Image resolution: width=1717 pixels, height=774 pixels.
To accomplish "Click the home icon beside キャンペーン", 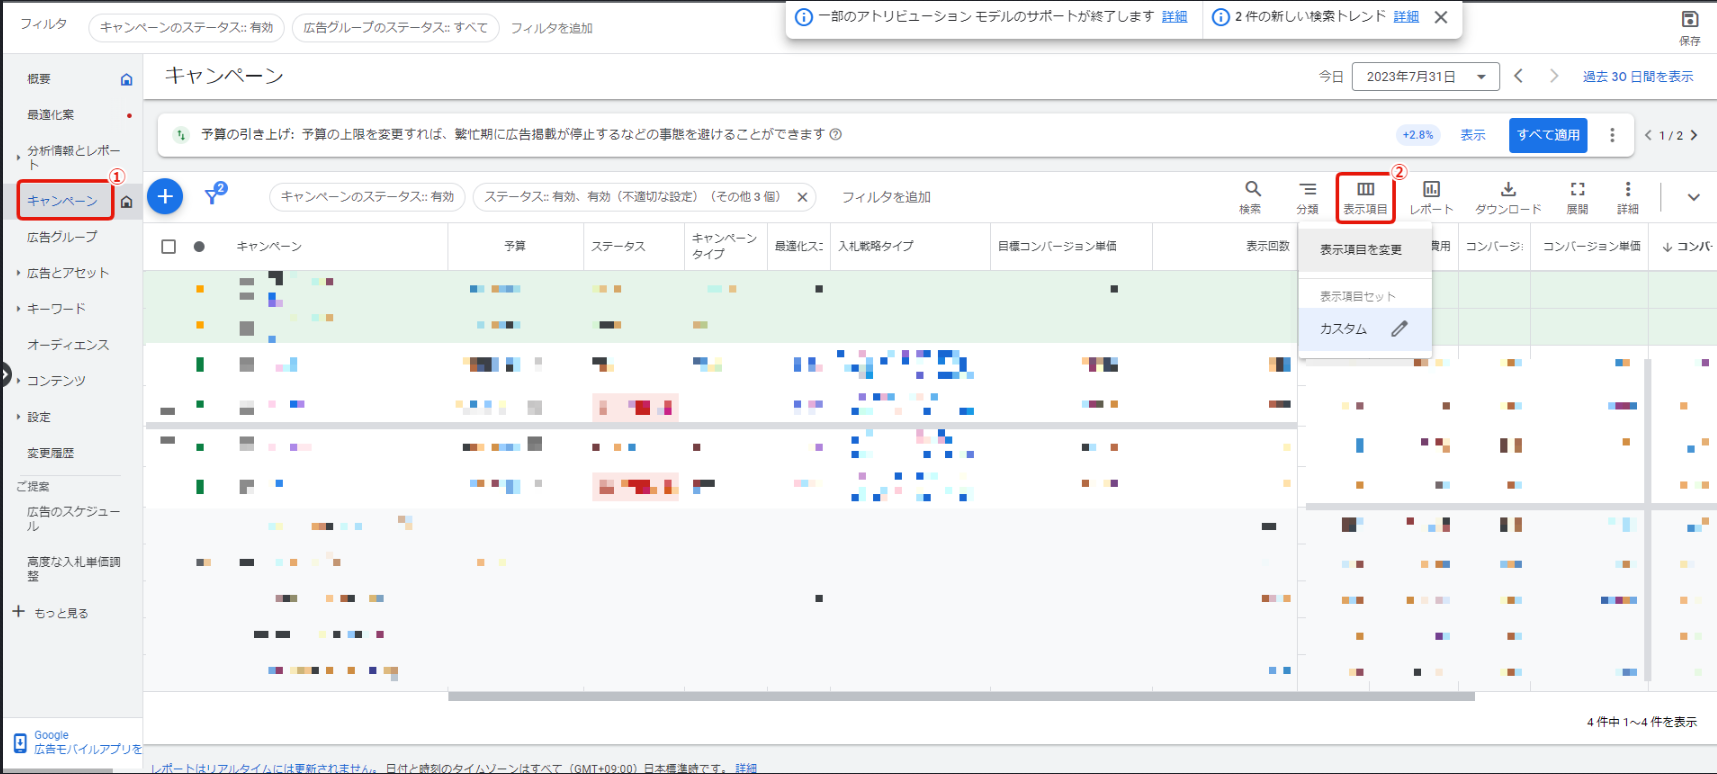I will (126, 202).
